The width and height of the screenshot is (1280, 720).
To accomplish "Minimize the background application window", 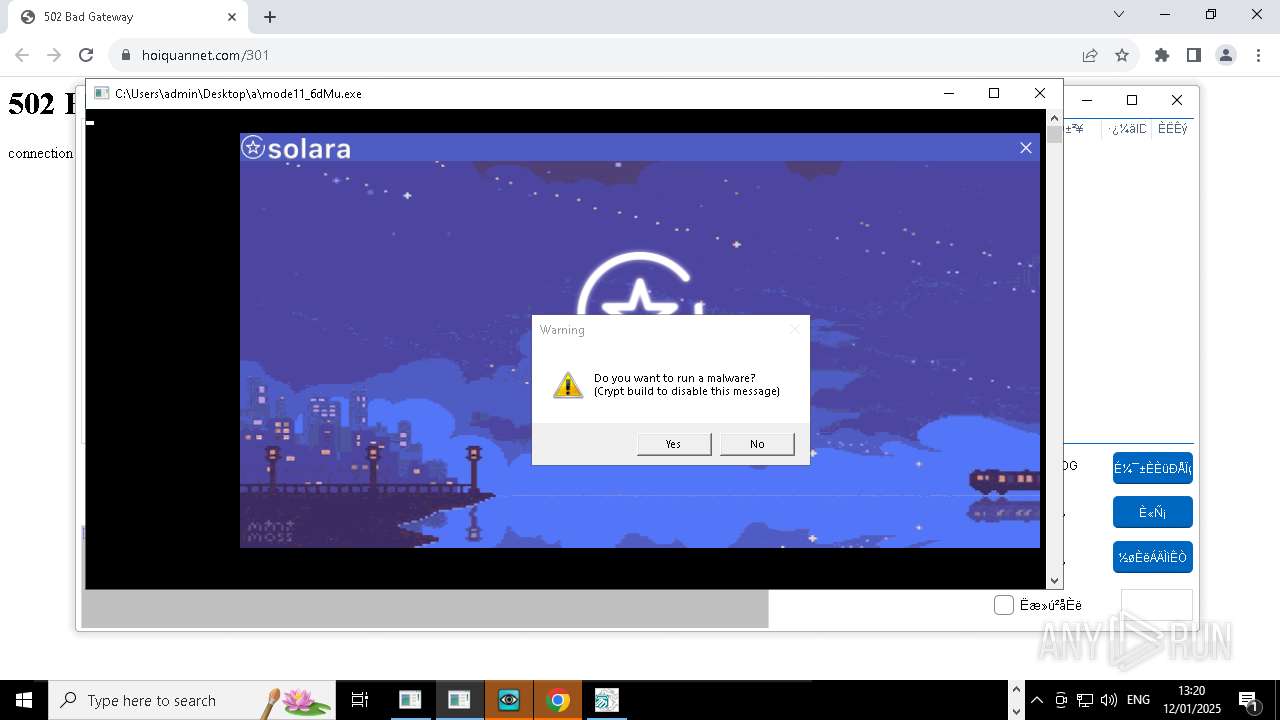I will pos(1087,100).
